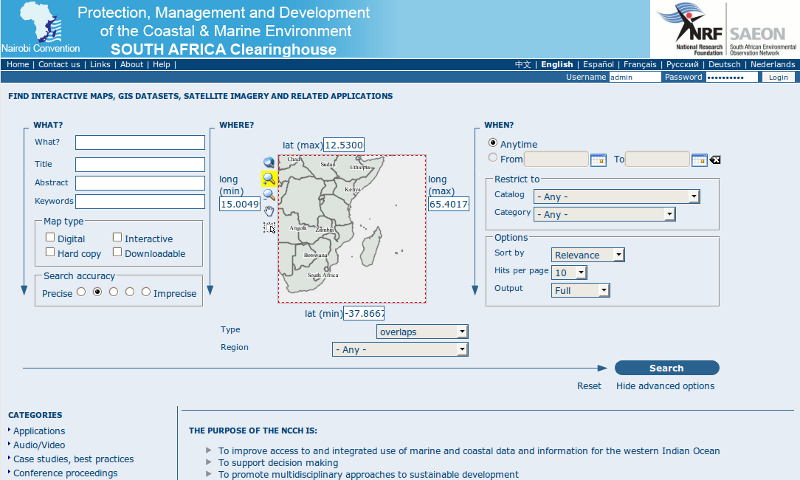Switch language to Deutsch
Image resolution: width=800 pixels, height=480 pixels.
click(724, 64)
